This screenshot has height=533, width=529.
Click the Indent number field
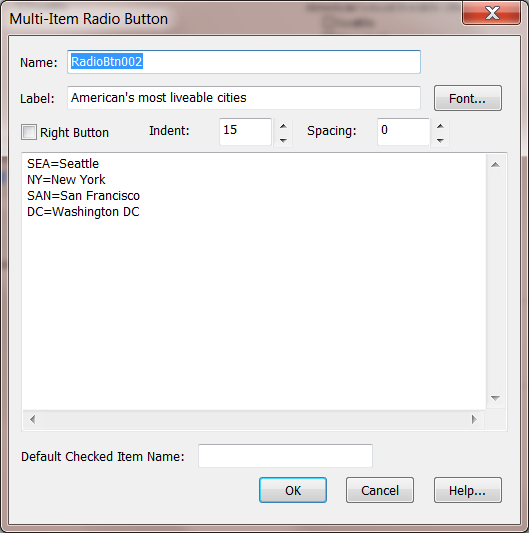(245, 132)
